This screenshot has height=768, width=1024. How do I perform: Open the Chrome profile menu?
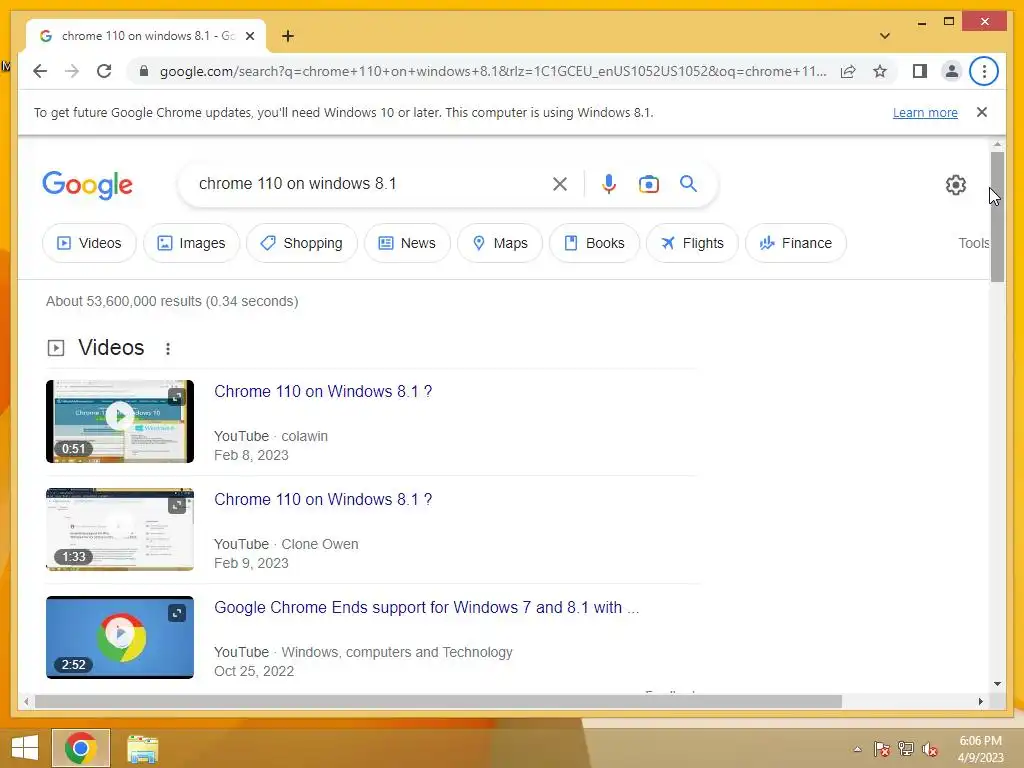point(952,71)
